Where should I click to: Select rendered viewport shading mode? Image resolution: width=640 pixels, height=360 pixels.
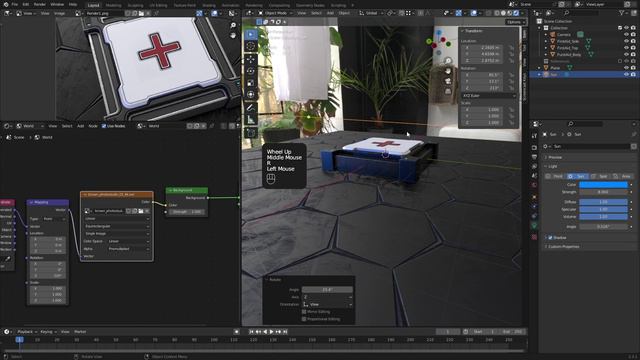point(516,13)
